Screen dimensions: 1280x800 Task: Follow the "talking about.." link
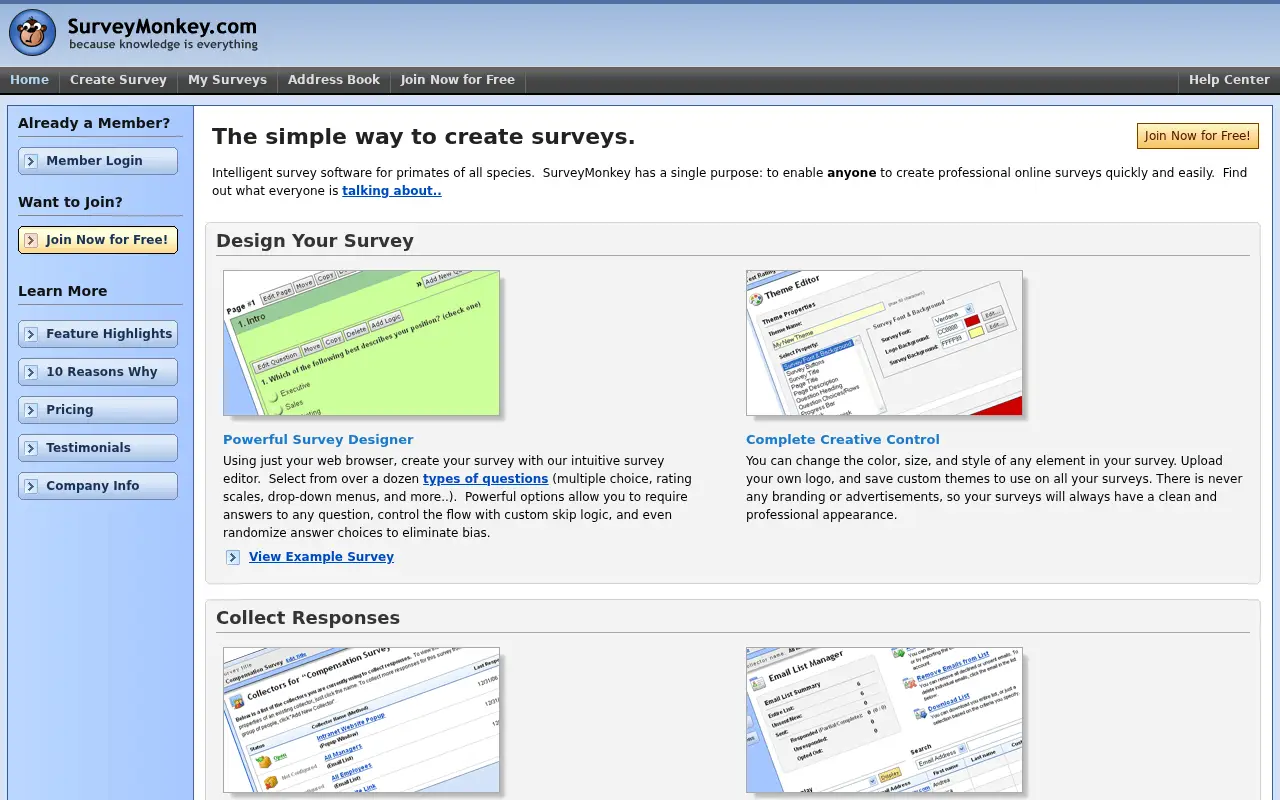pyautogui.click(x=392, y=191)
